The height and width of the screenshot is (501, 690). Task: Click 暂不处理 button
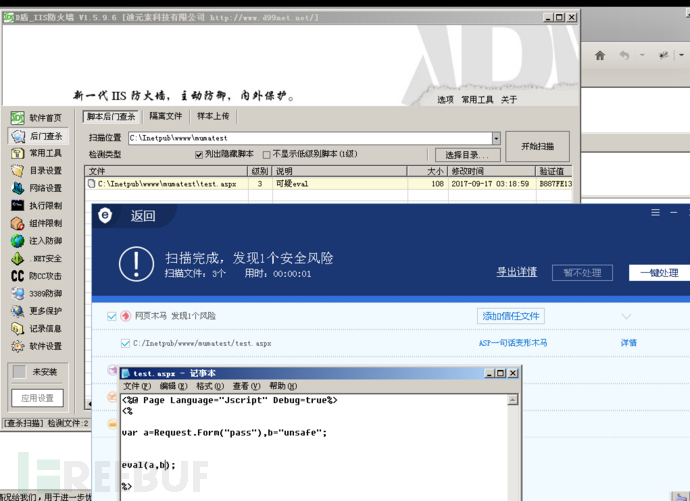(x=582, y=273)
